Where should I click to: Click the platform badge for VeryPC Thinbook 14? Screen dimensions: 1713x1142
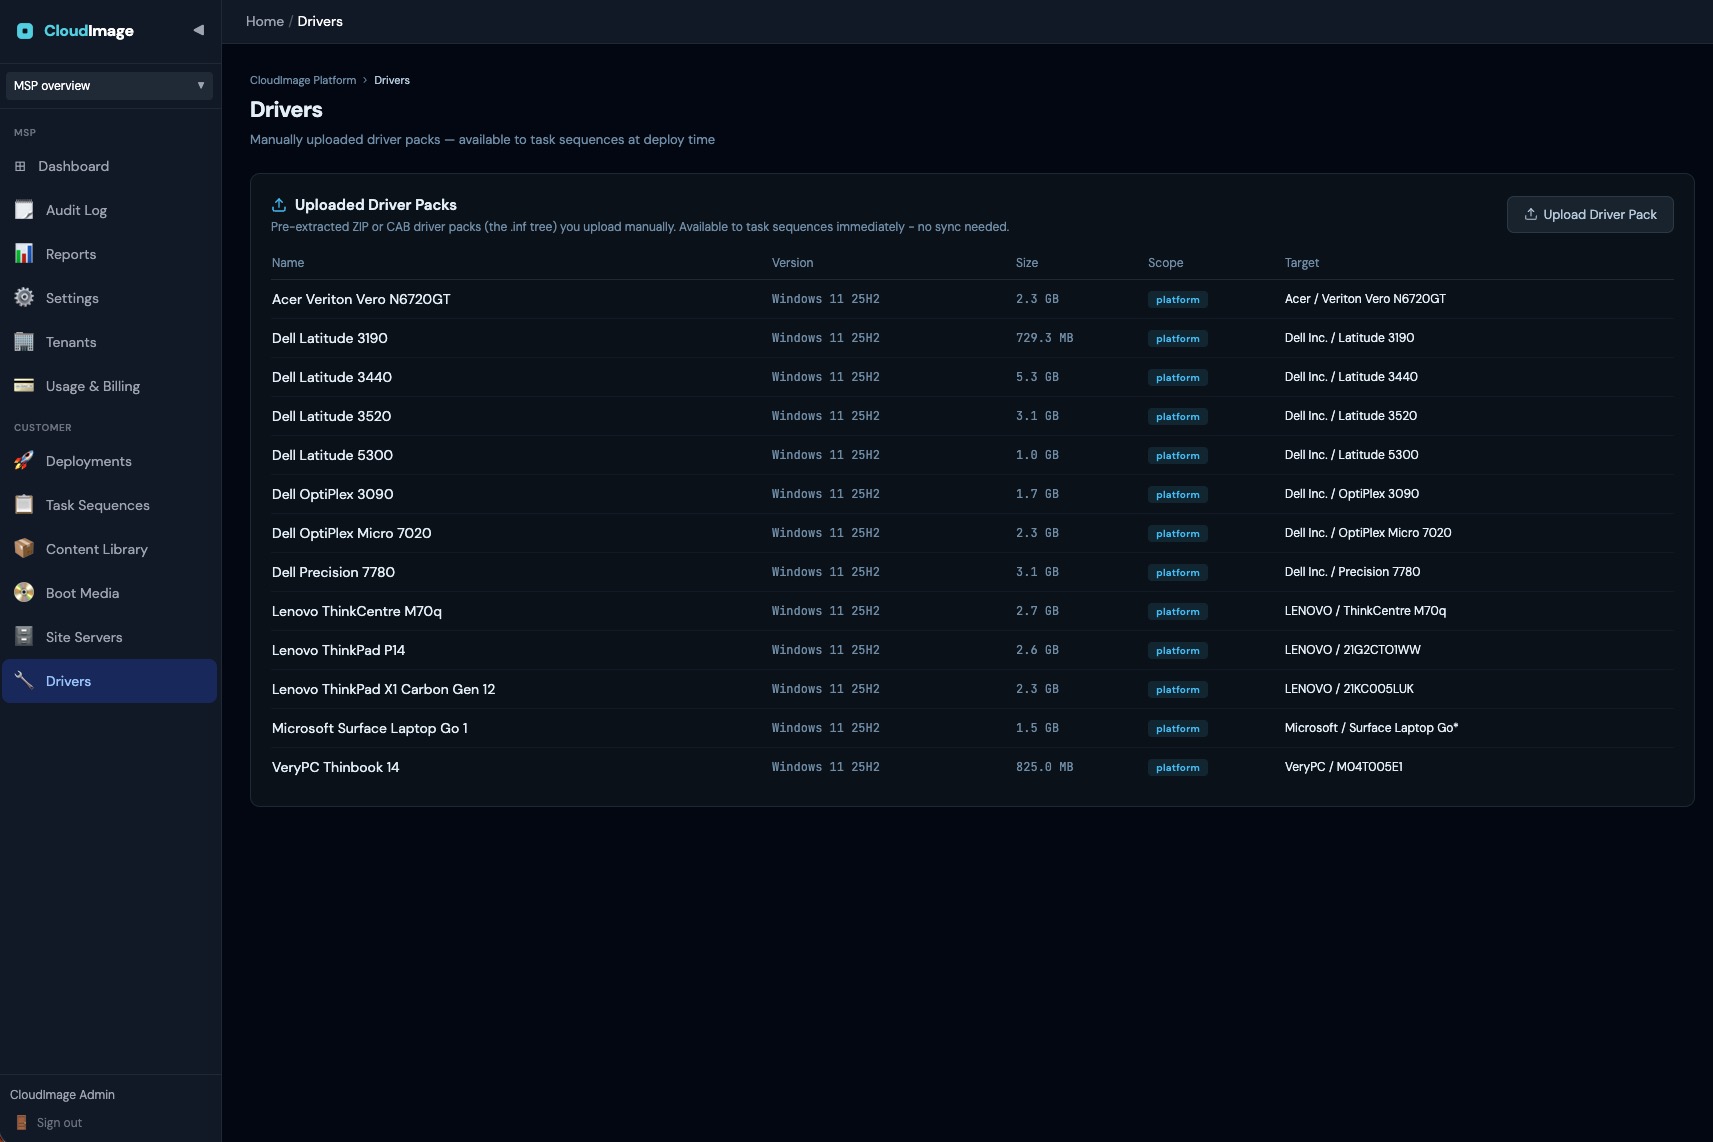coord(1177,768)
